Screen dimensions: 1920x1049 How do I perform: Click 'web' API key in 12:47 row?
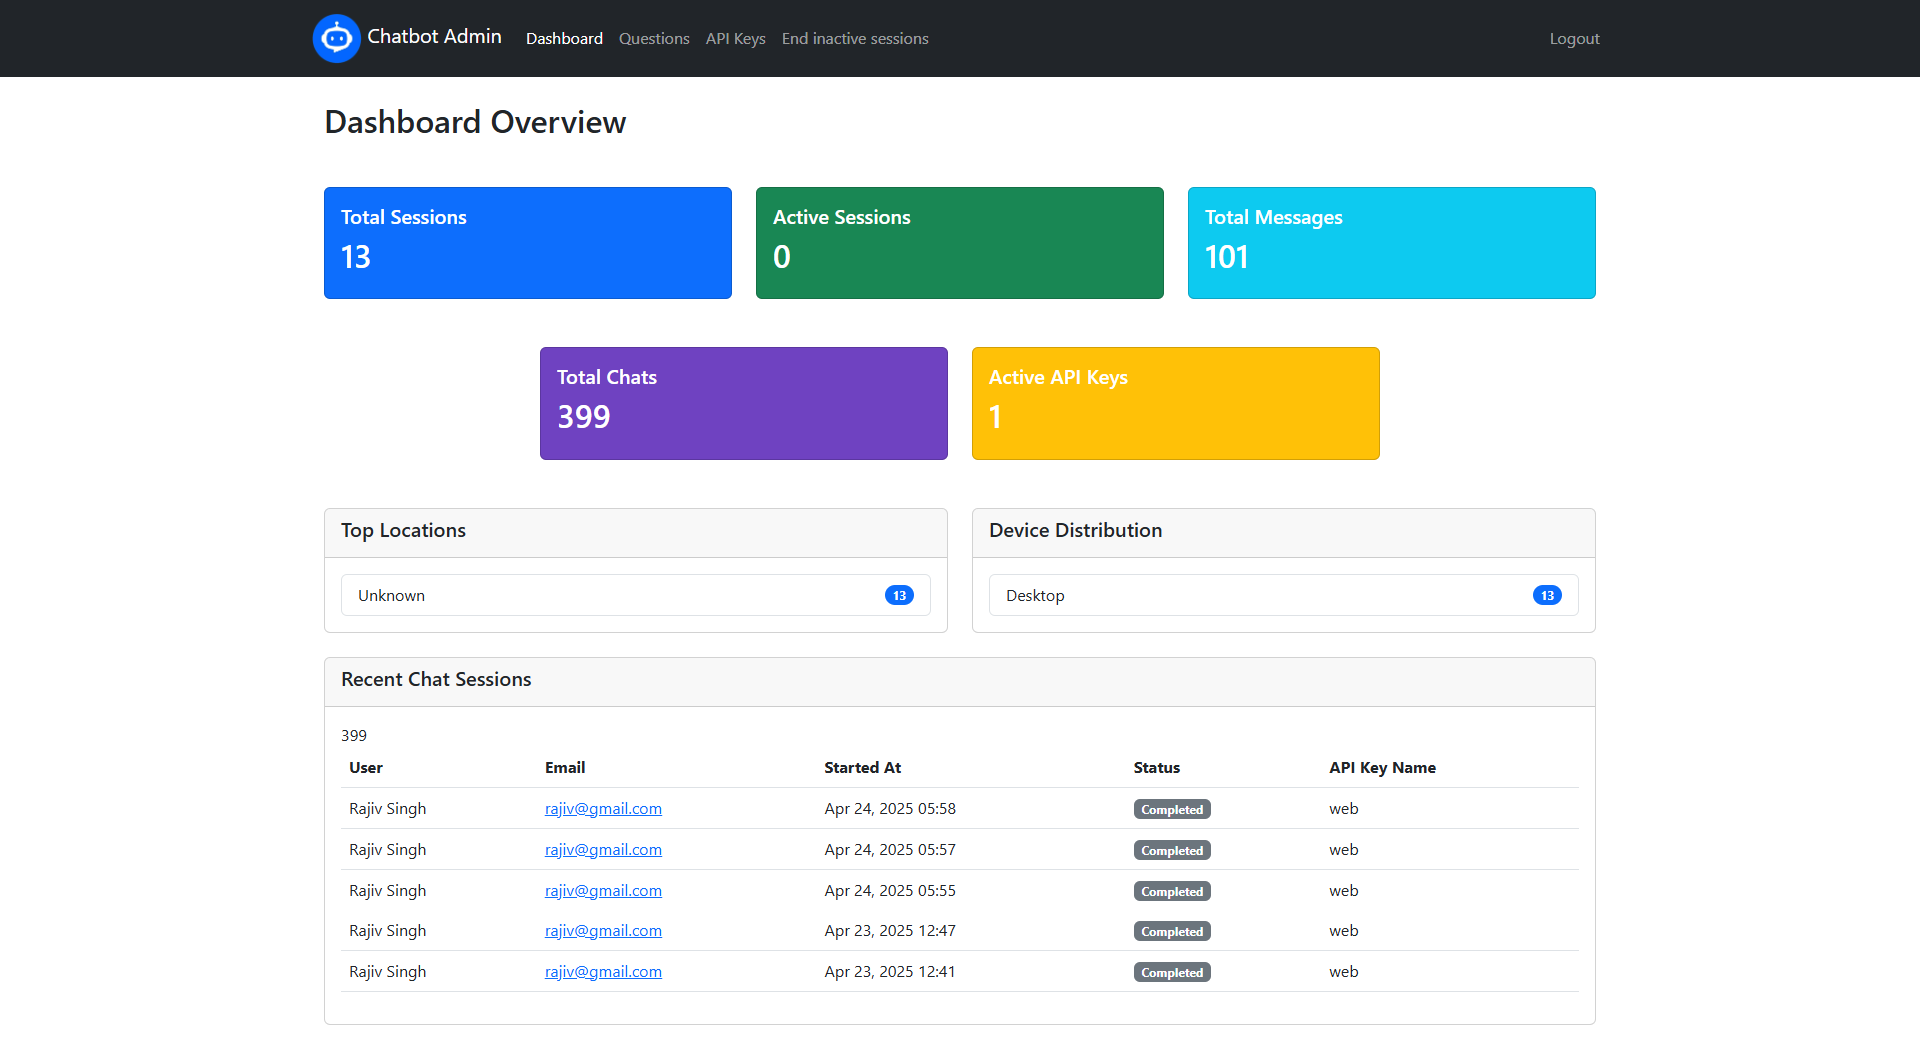pyautogui.click(x=1343, y=930)
